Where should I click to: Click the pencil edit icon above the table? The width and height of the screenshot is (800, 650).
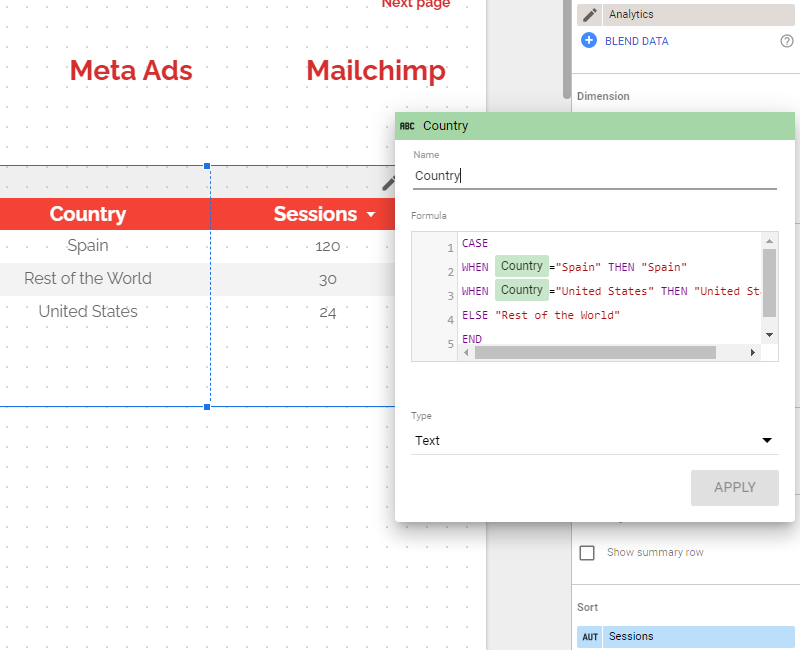point(389,183)
